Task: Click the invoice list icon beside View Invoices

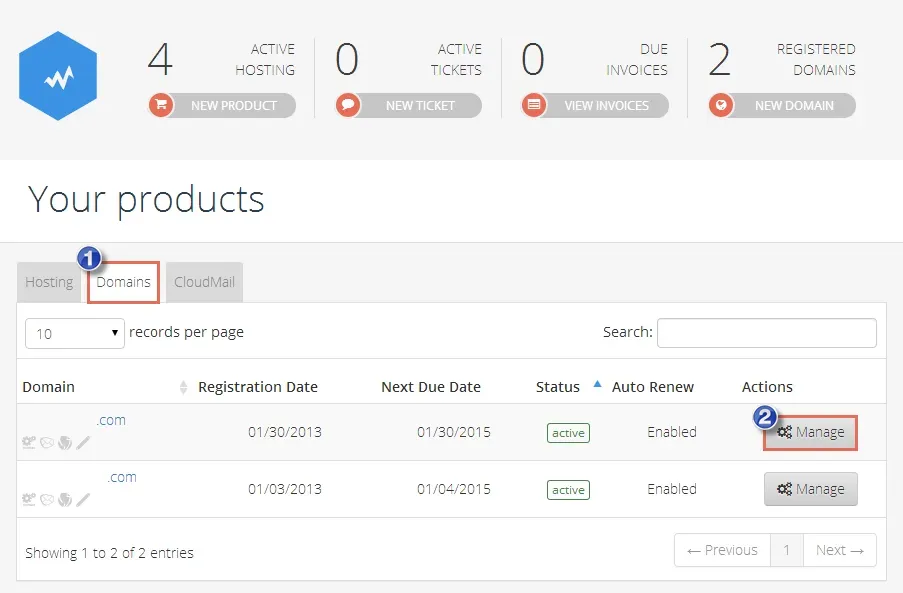Action: [x=534, y=105]
